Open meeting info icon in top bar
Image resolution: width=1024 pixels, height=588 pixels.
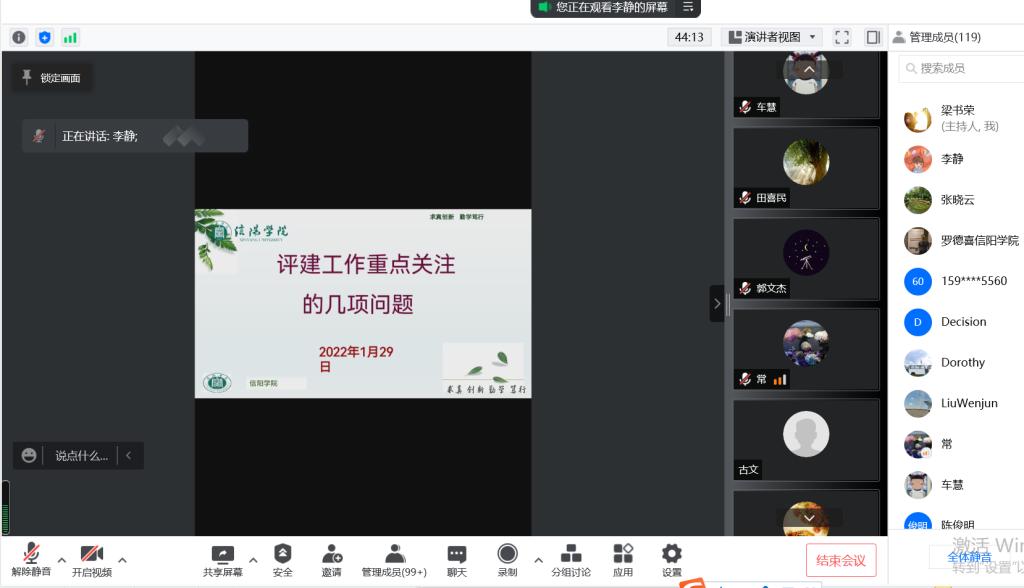(19, 37)
